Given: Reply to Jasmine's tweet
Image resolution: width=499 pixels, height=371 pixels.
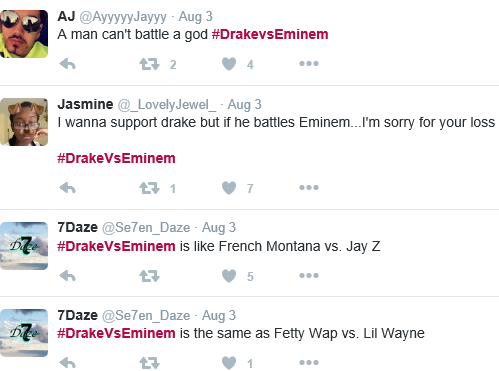Looking at the screenshot, I should (68, 188).
